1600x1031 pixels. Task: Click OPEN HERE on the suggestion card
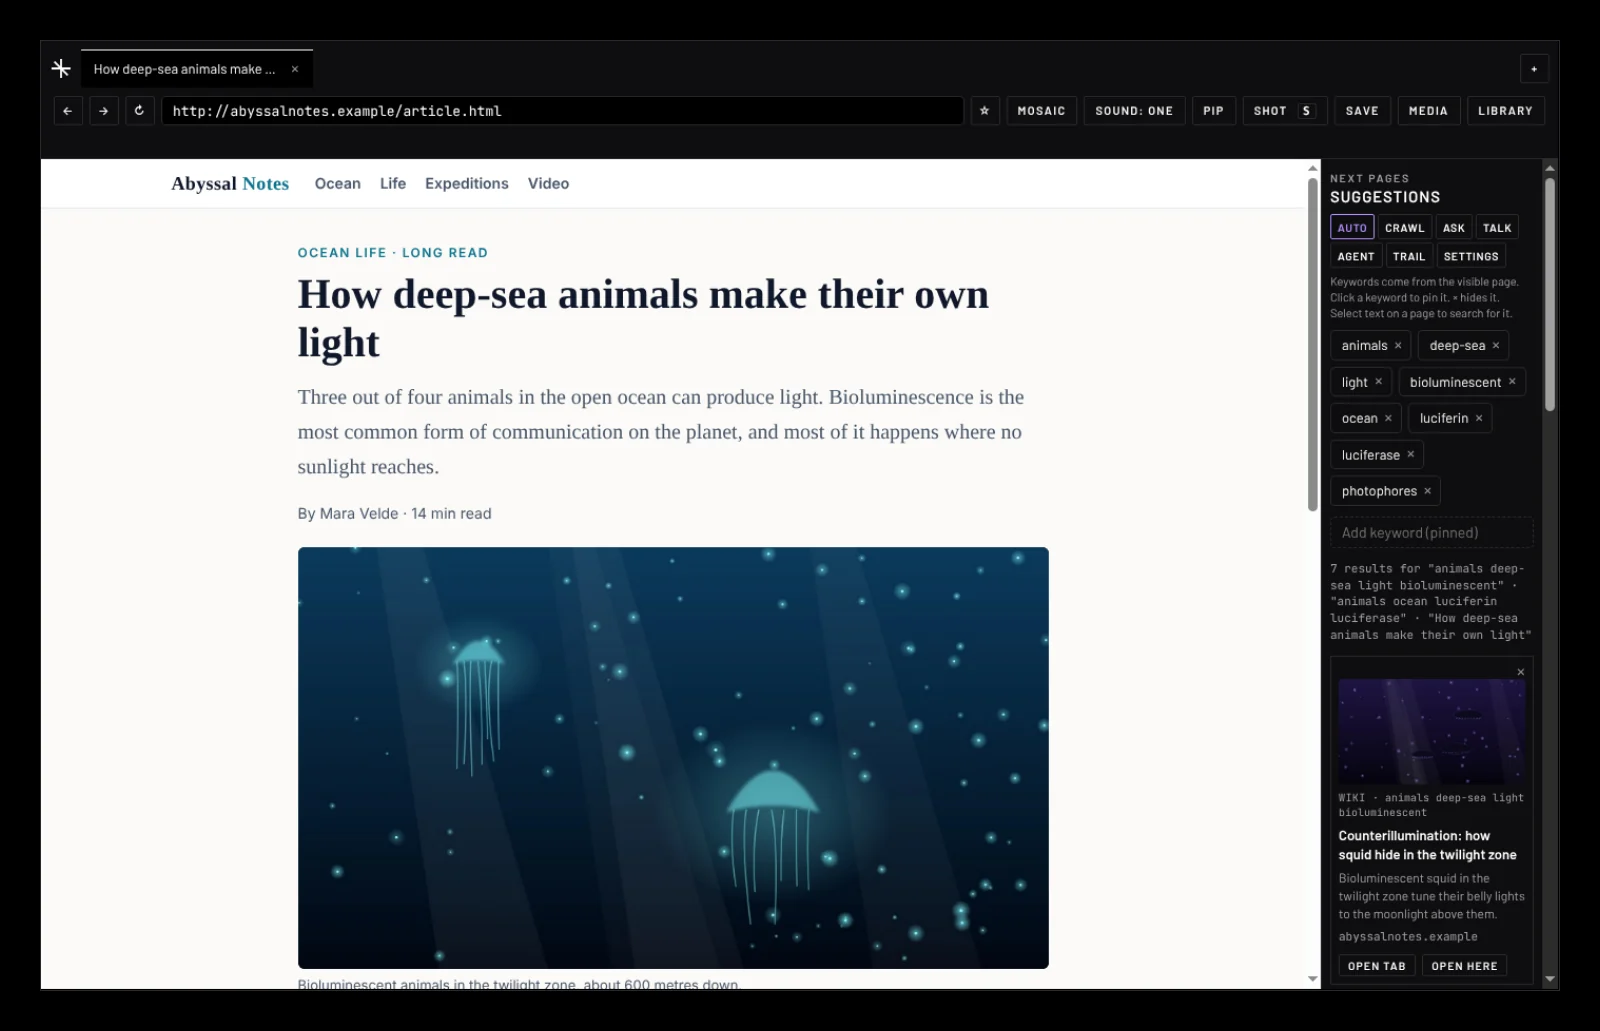1464,966
